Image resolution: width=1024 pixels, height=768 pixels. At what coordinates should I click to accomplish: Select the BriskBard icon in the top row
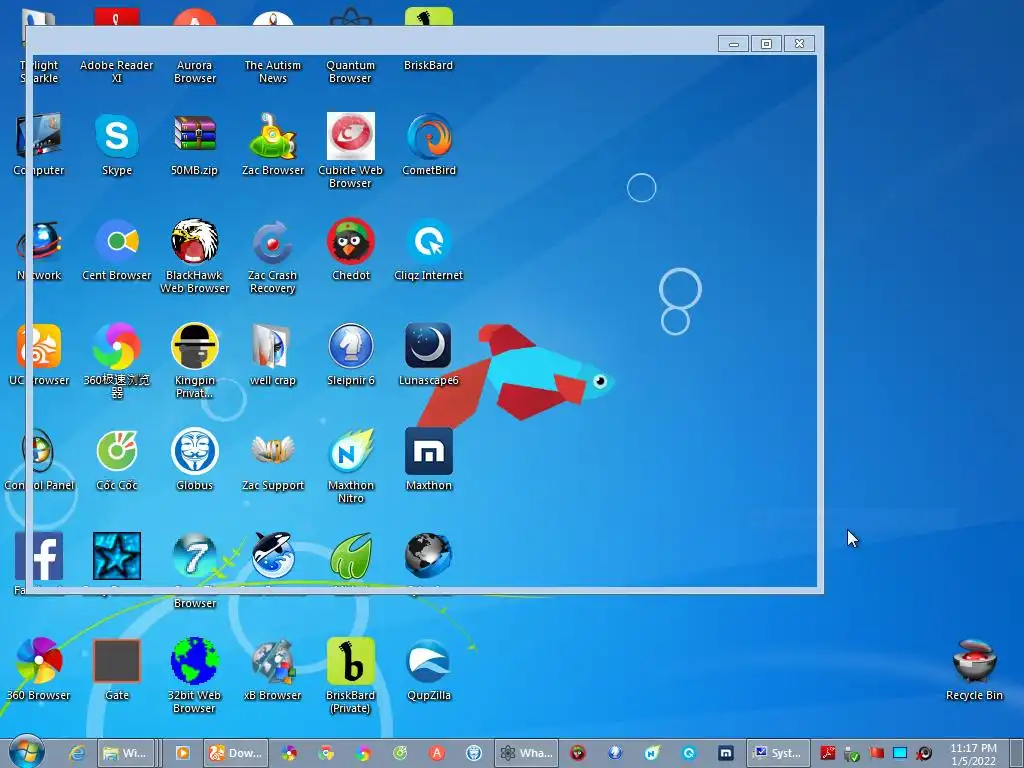[x=428, y=39]
